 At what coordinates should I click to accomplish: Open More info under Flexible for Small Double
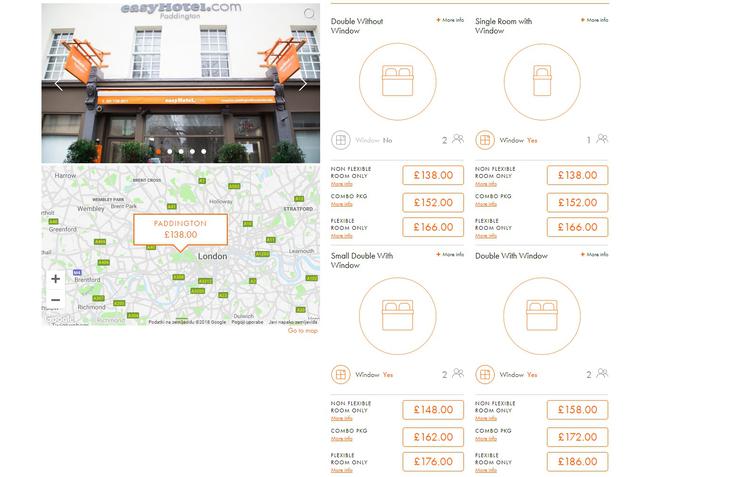coord(341,470)
